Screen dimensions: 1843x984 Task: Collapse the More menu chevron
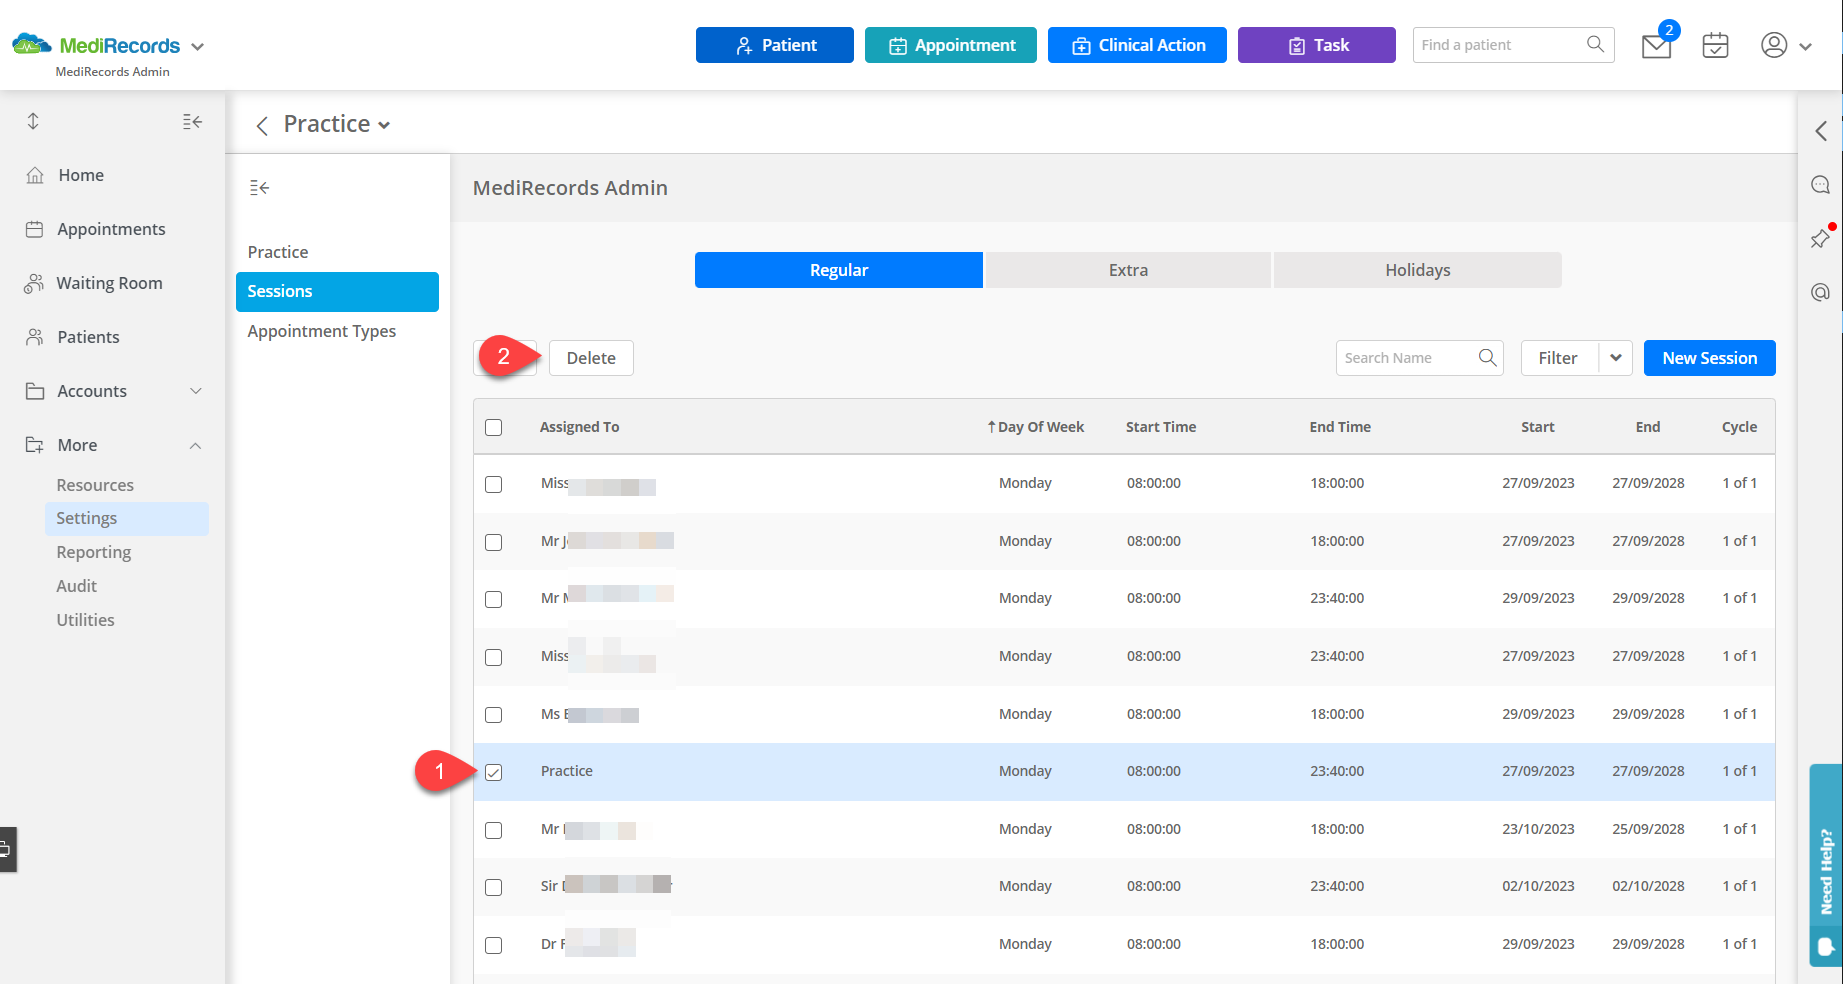196,445
